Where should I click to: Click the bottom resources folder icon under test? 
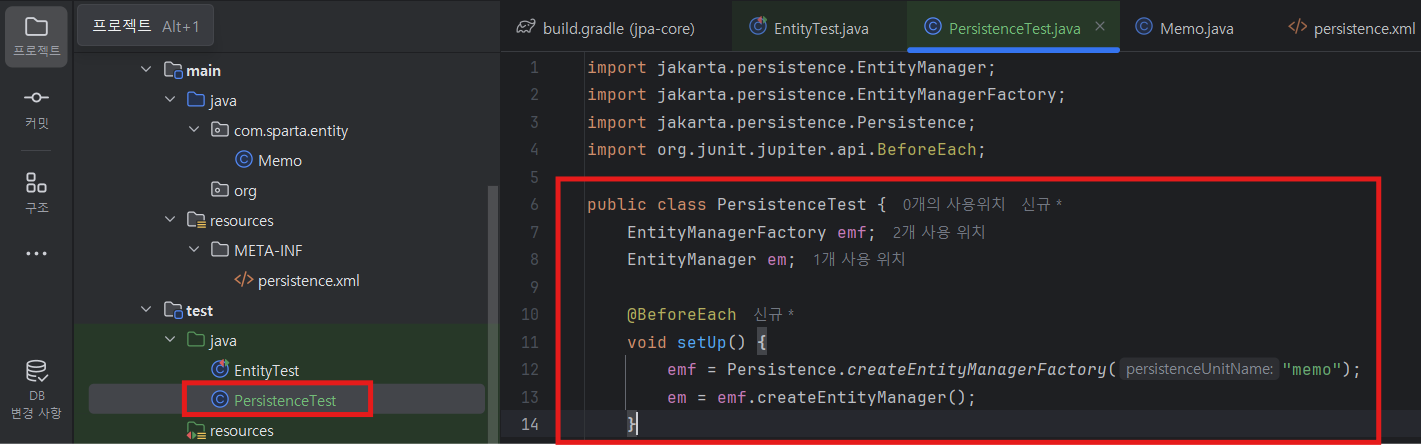[x=196, y=430]
